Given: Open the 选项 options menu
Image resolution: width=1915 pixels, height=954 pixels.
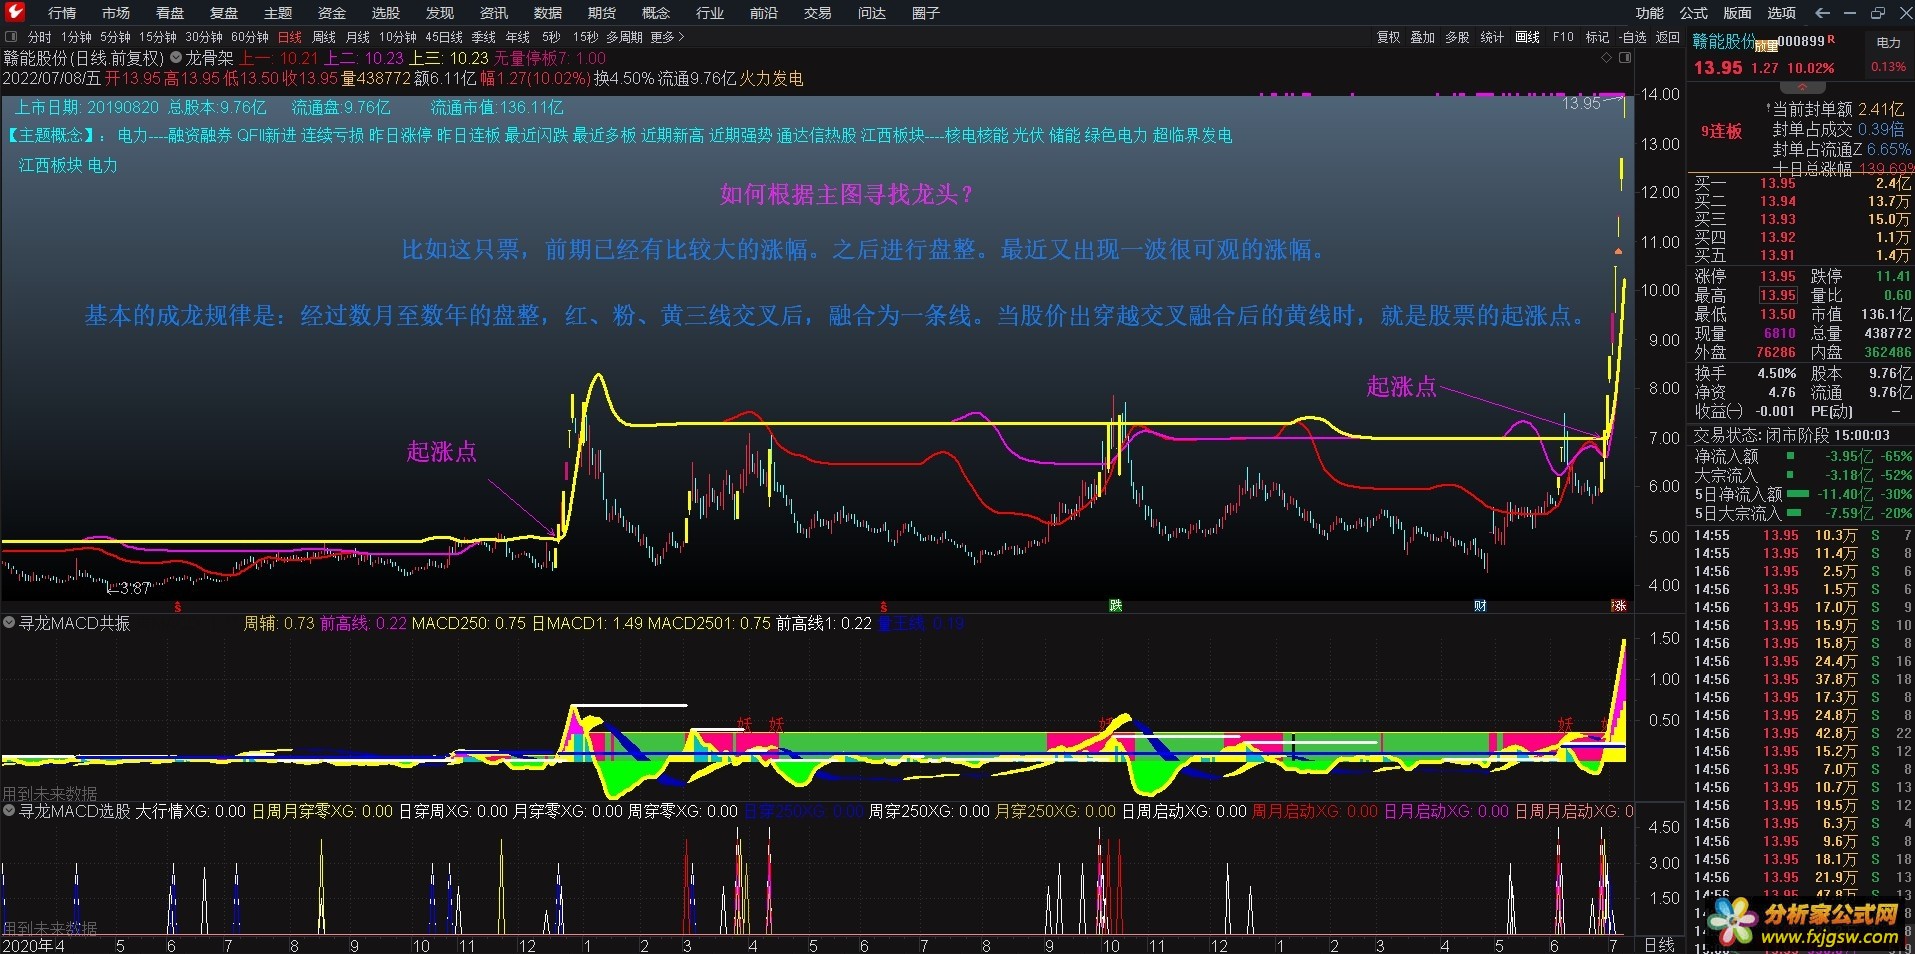Looking at the screenshot, I should point(1782,13).
